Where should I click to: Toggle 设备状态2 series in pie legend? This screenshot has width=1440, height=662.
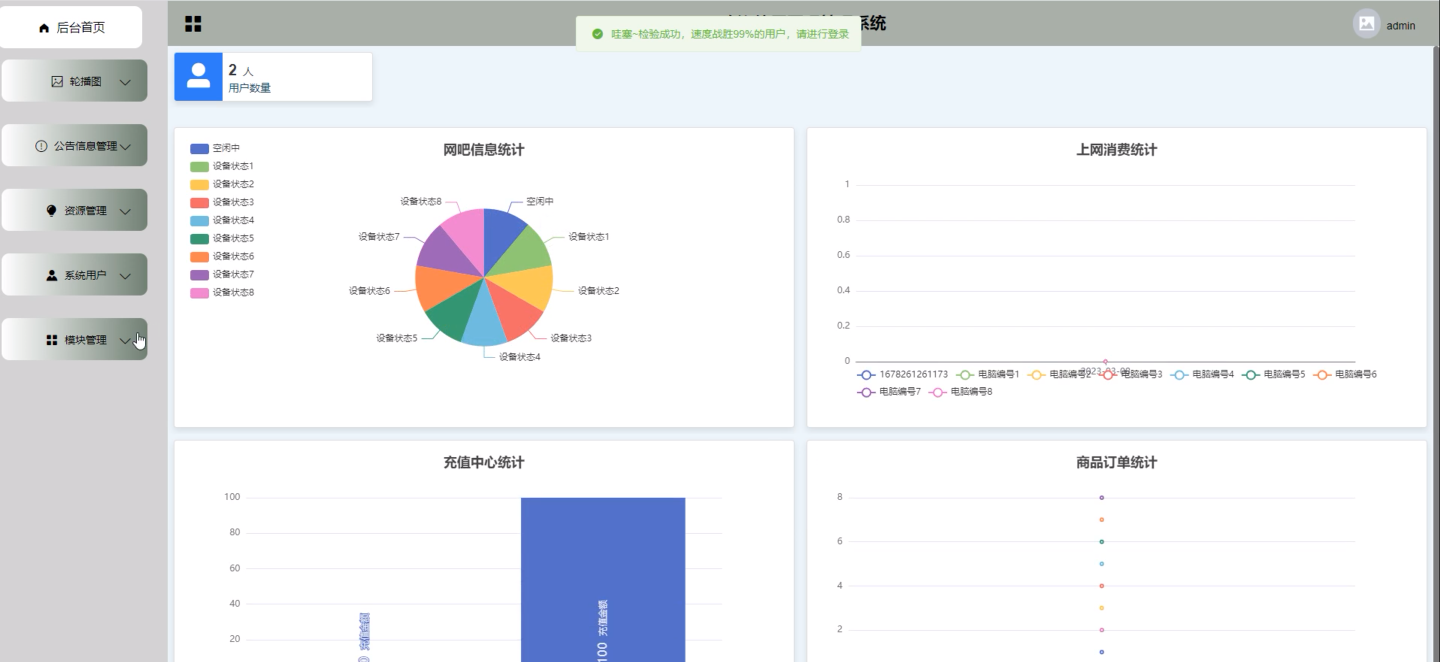(x=222, y=184)
